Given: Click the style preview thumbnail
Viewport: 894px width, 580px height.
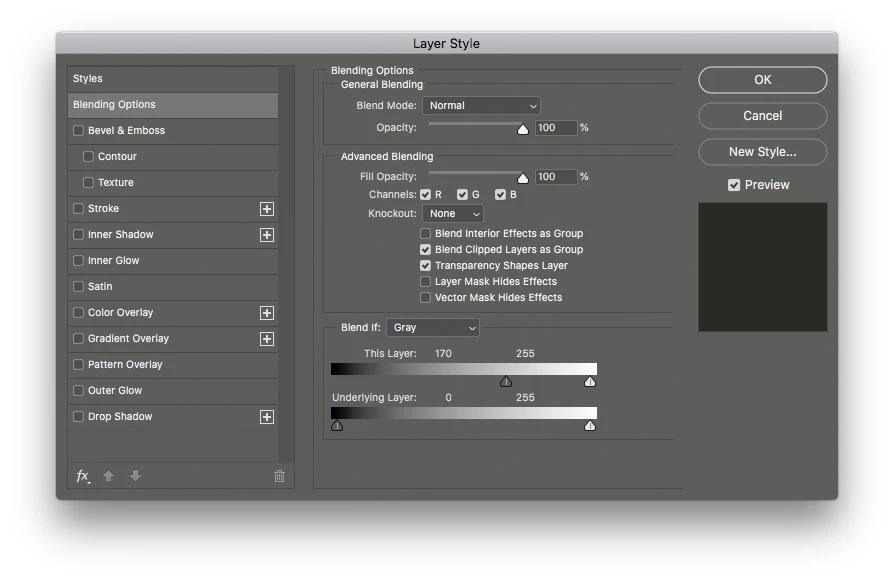Looking at the screenshot, I should click(763, 267).
